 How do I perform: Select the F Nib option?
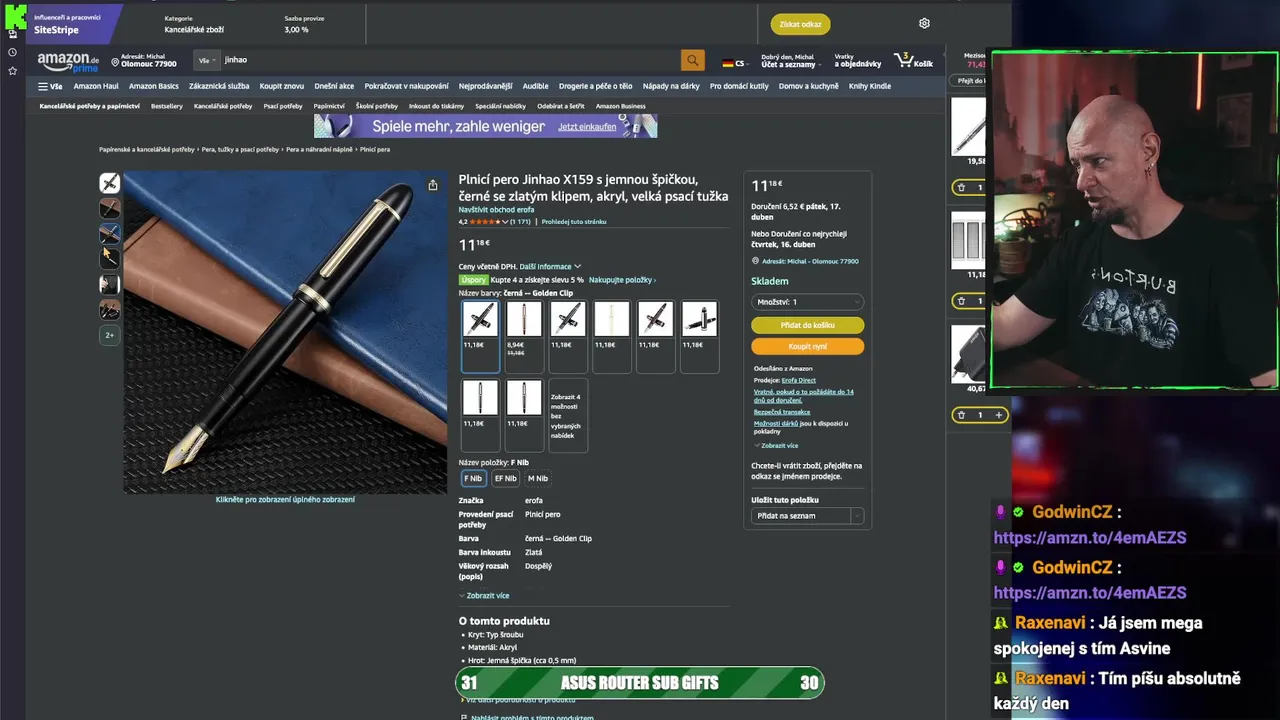point(473,478)
